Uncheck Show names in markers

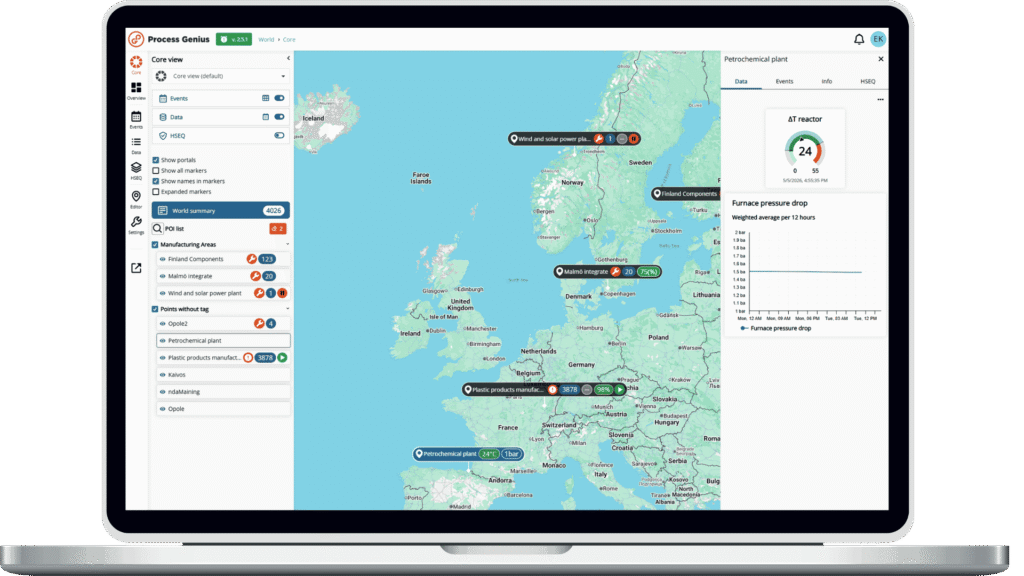click(x=155, y=181)
